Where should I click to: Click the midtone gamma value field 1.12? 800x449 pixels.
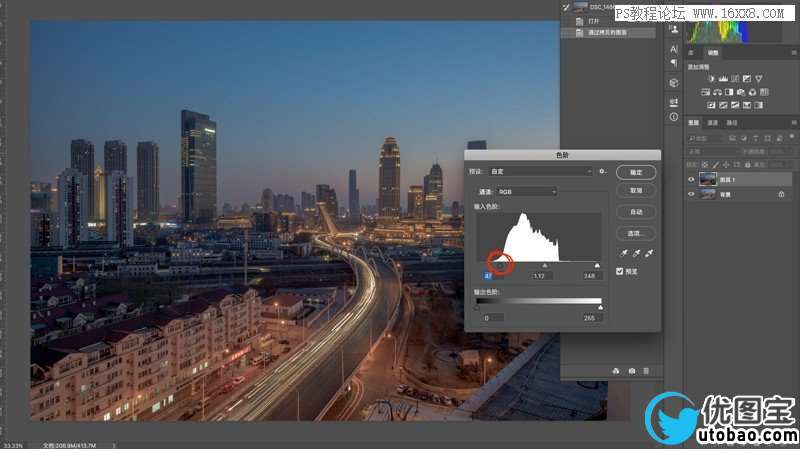(x=542, y=276)
